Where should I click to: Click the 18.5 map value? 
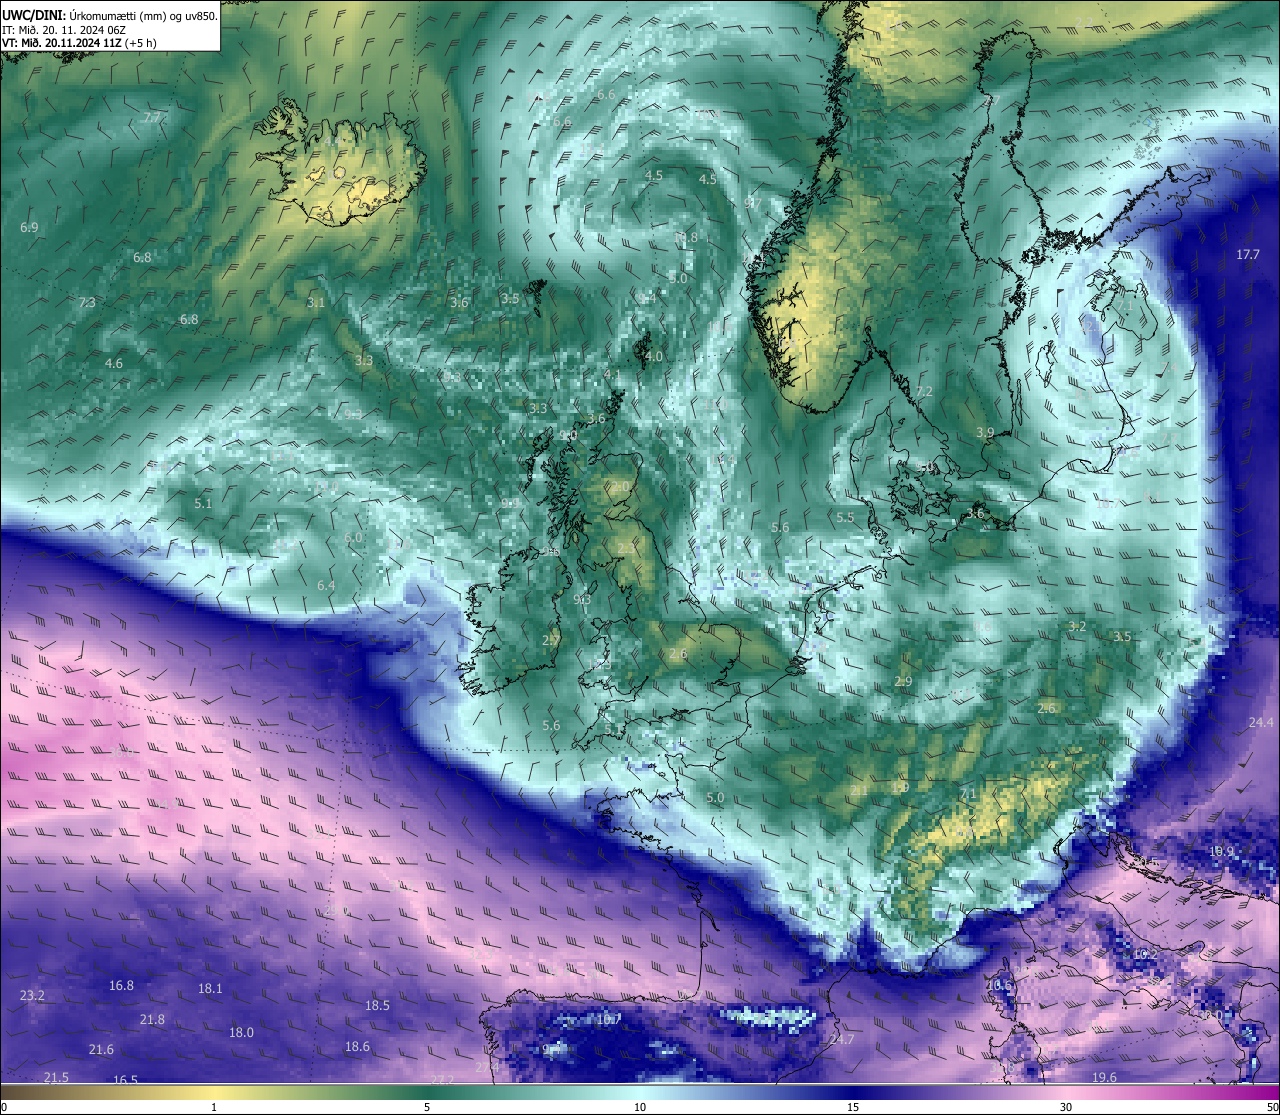click(377, 1005)
